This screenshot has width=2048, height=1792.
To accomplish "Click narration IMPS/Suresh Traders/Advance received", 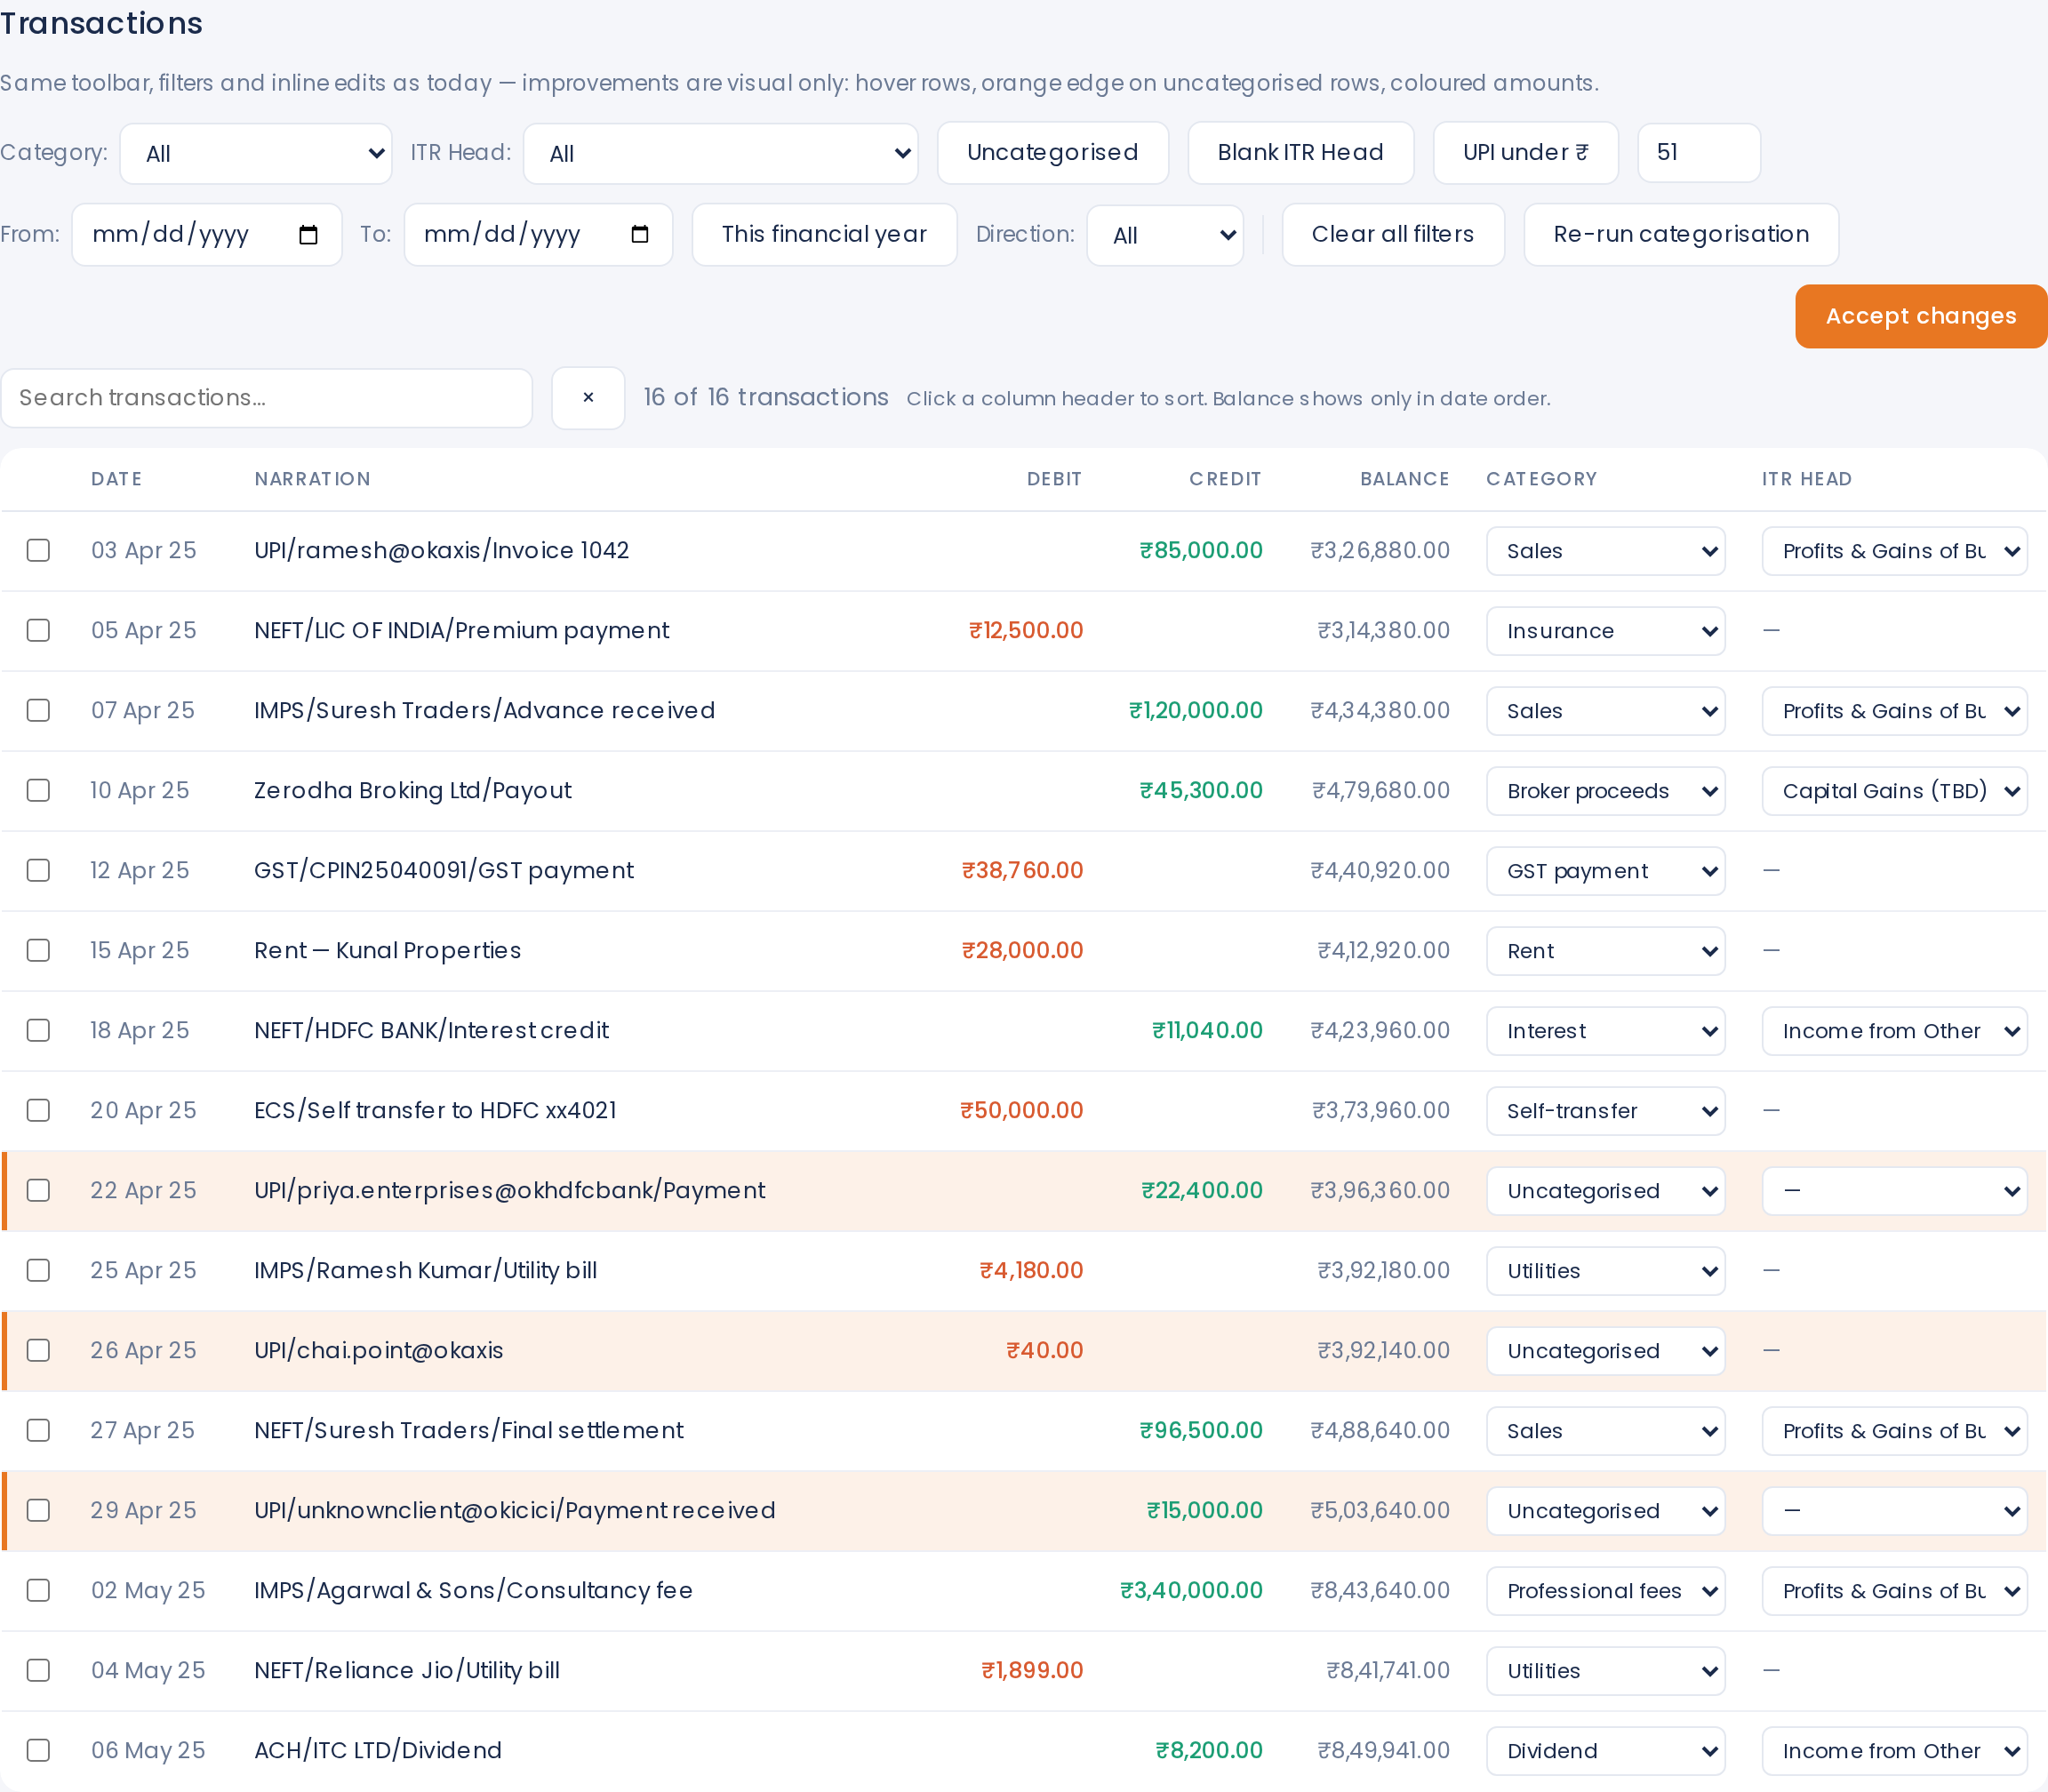I will click(x=485, y=711).
